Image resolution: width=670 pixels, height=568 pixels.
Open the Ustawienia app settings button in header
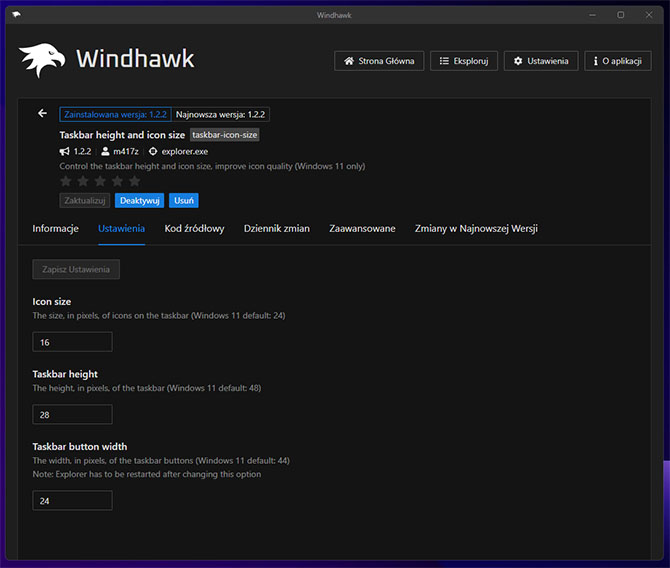coord(541,61)
